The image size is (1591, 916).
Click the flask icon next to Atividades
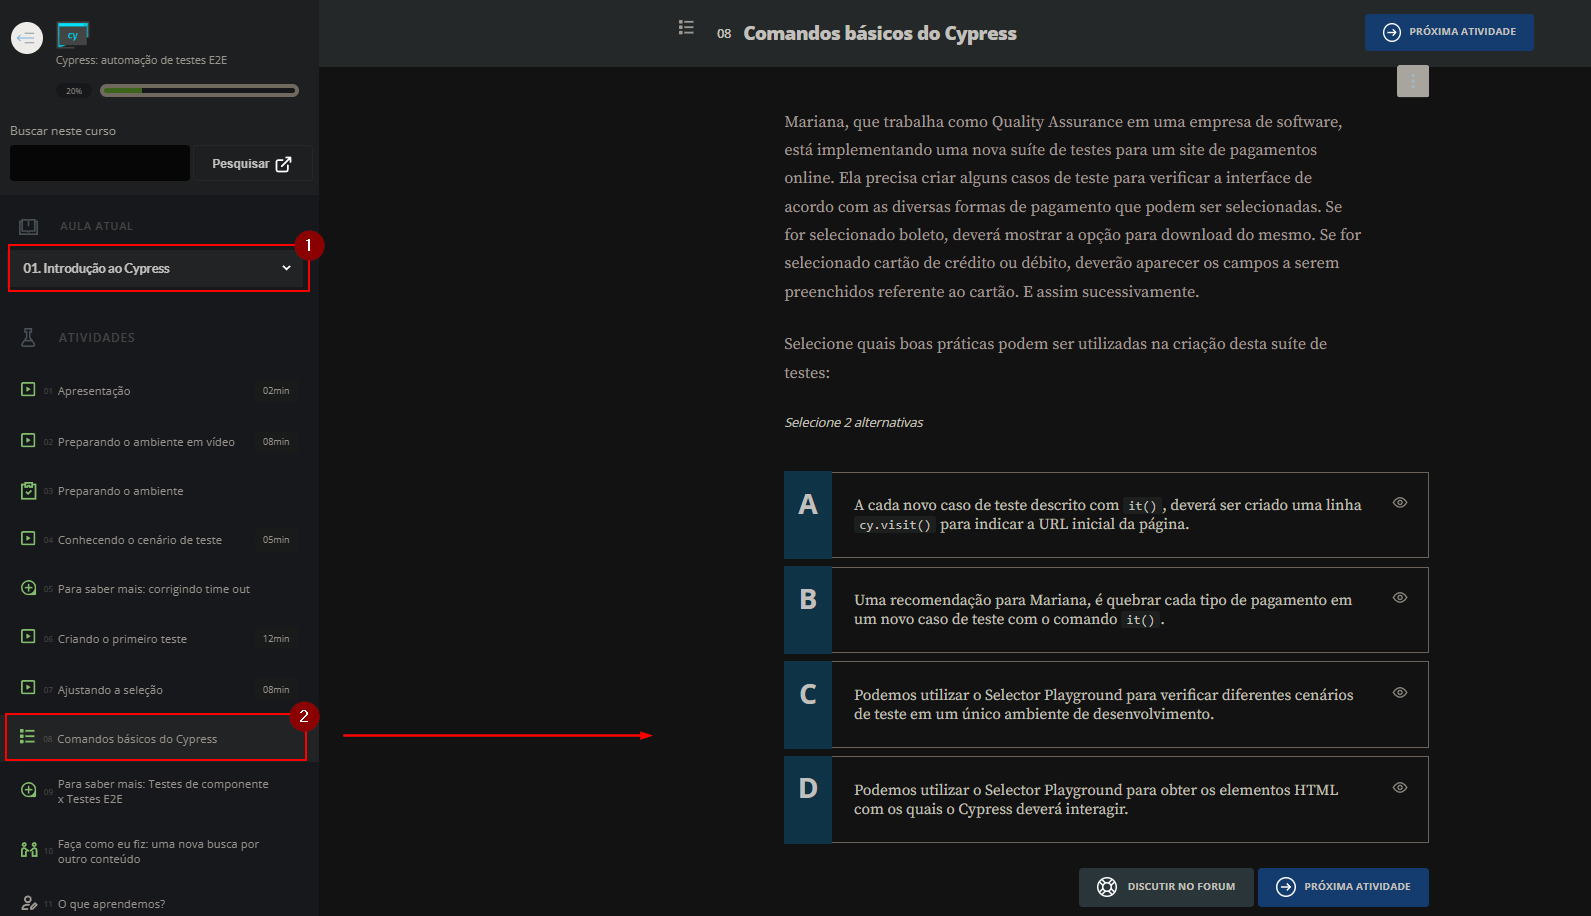click(28, 337)
